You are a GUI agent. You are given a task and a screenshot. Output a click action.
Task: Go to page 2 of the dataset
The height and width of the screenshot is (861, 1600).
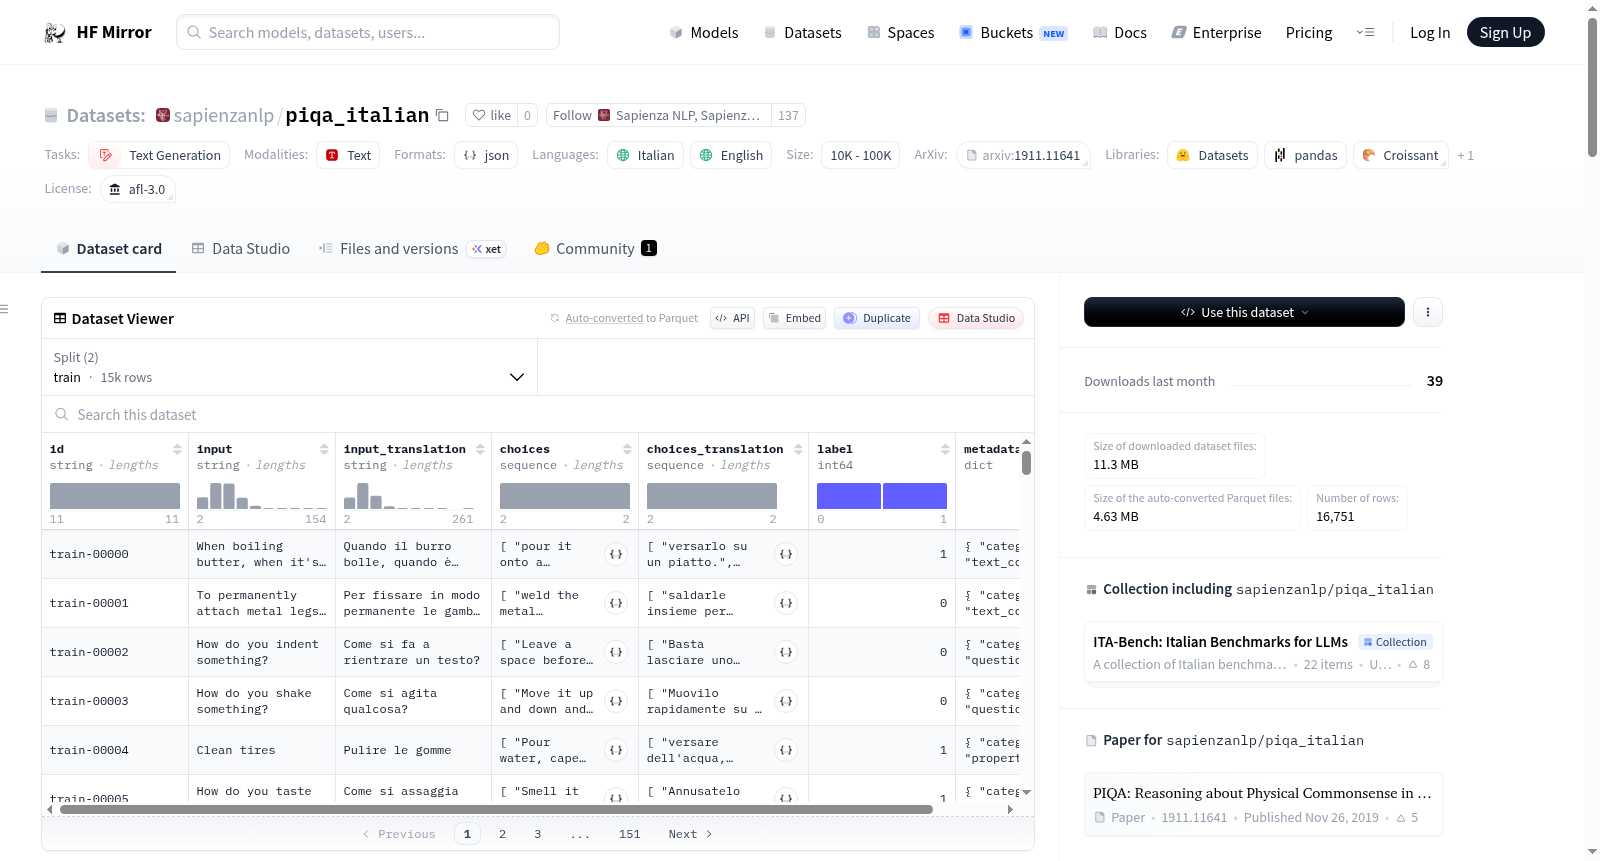point(503,834)
